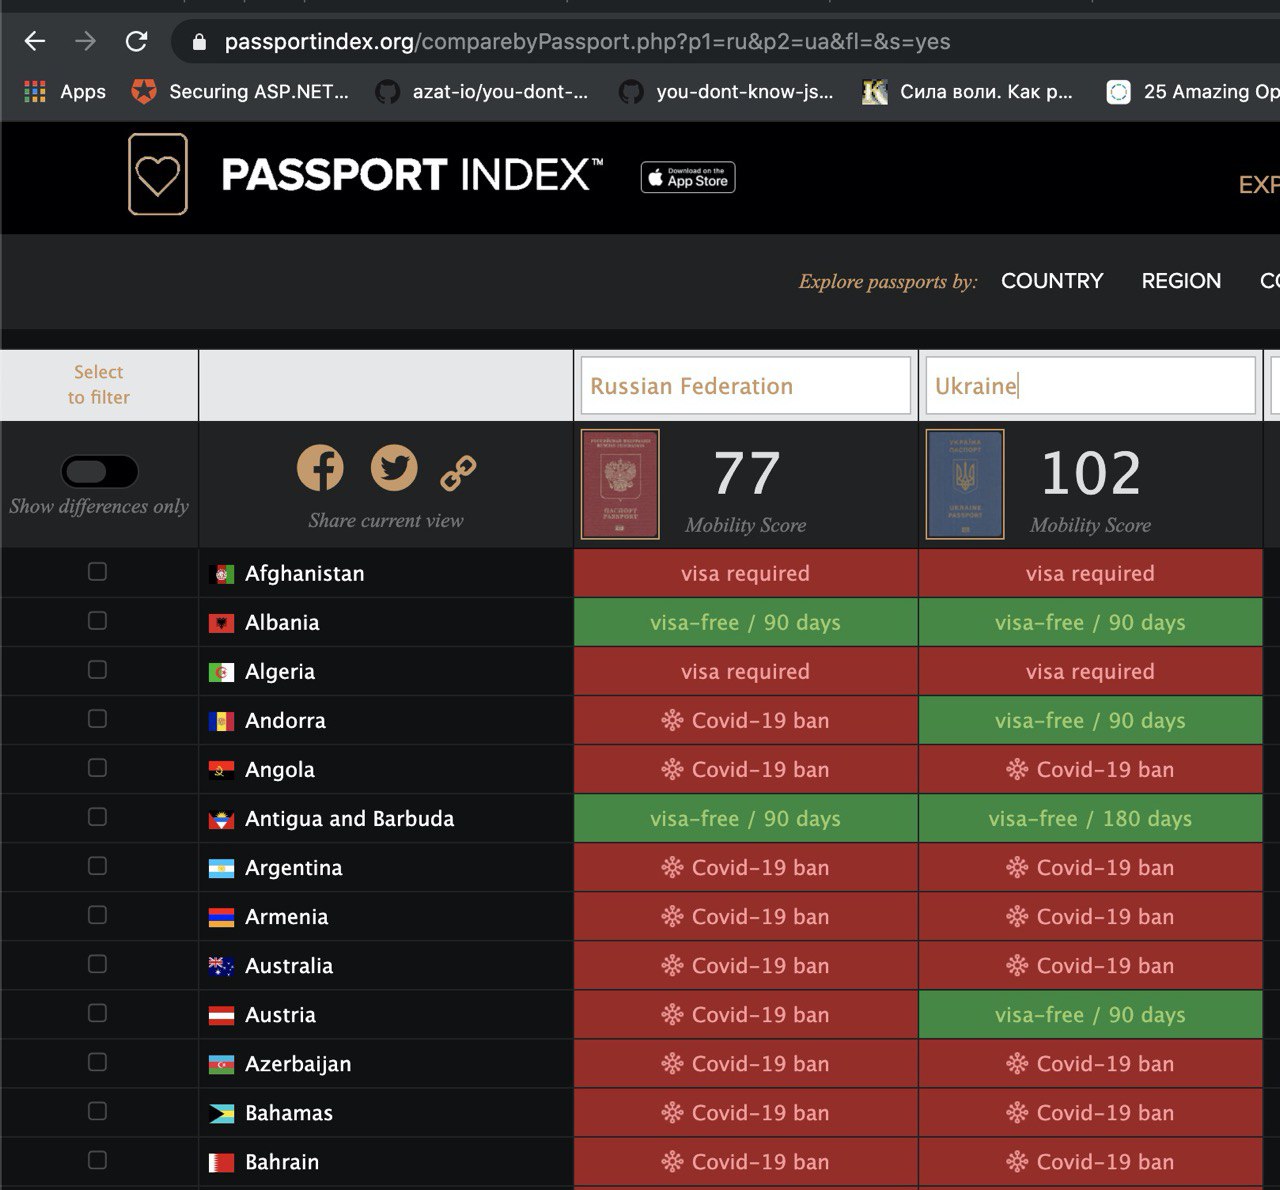Click the Ukraine passport input field
This screenshot has width=1280, height=1190.
click(x=1090, y=386)
